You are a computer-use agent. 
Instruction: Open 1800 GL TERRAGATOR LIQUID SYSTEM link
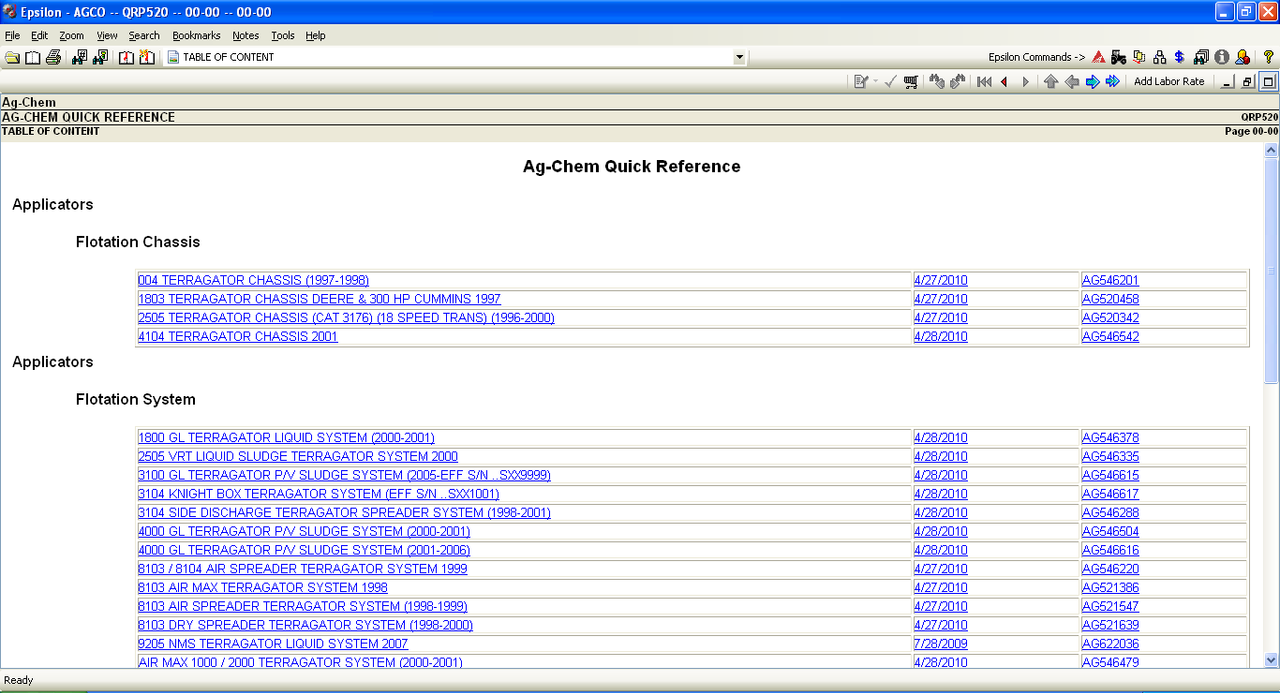(286, 438)
